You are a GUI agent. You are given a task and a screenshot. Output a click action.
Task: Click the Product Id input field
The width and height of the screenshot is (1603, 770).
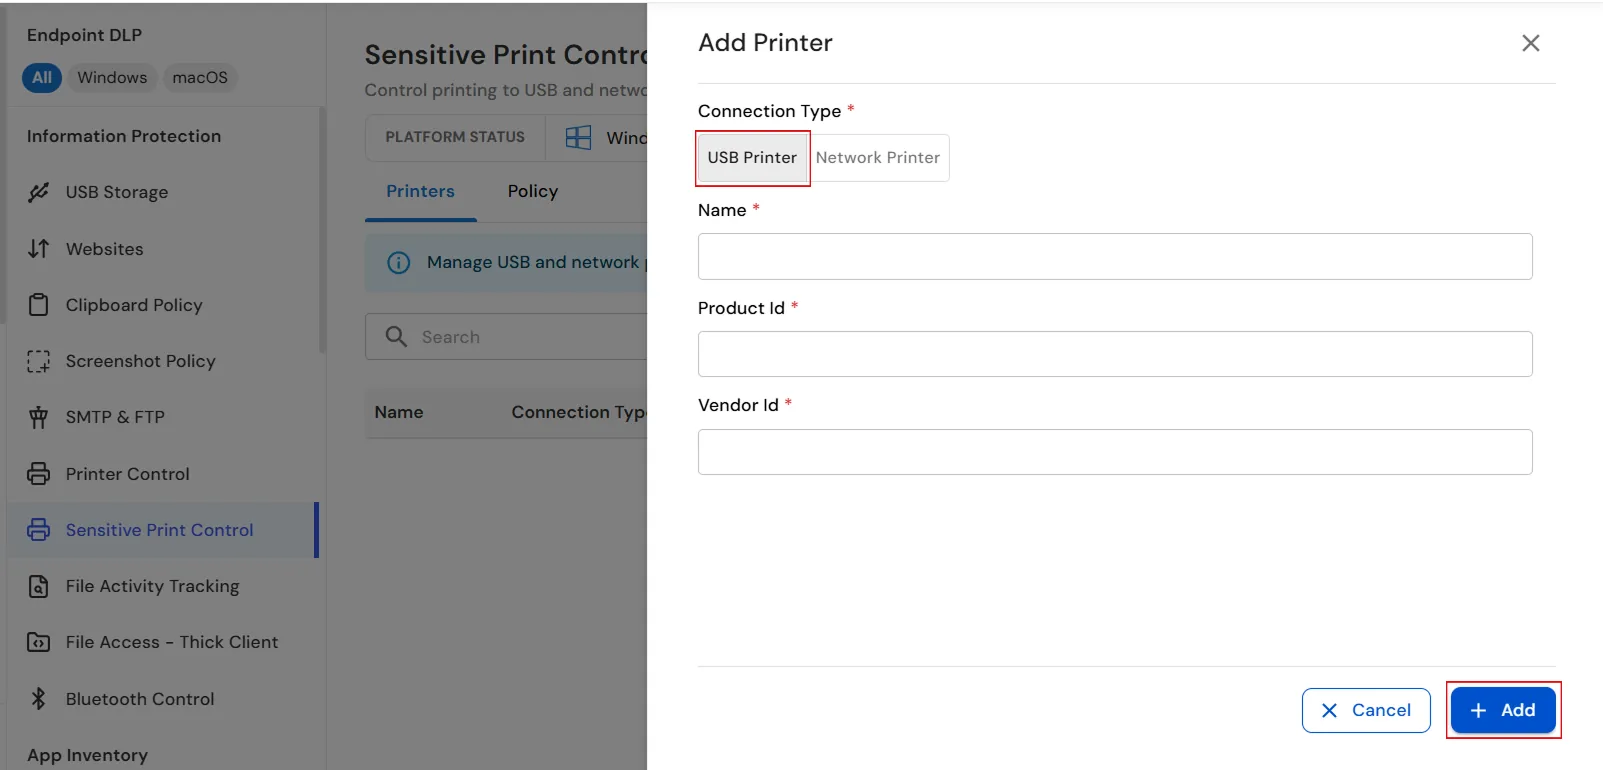coord(1115,354)
